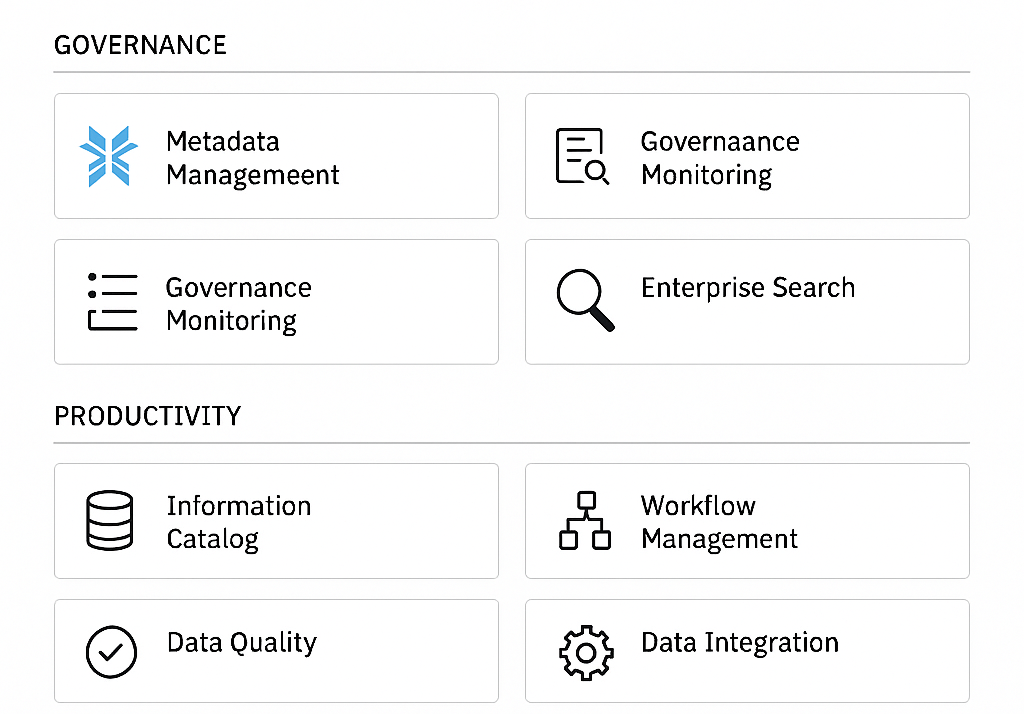Screen dimensions: 1024x714
Task: Click the bulleted list icon for Governance Monitoring
Action: (x=112, y=302)
